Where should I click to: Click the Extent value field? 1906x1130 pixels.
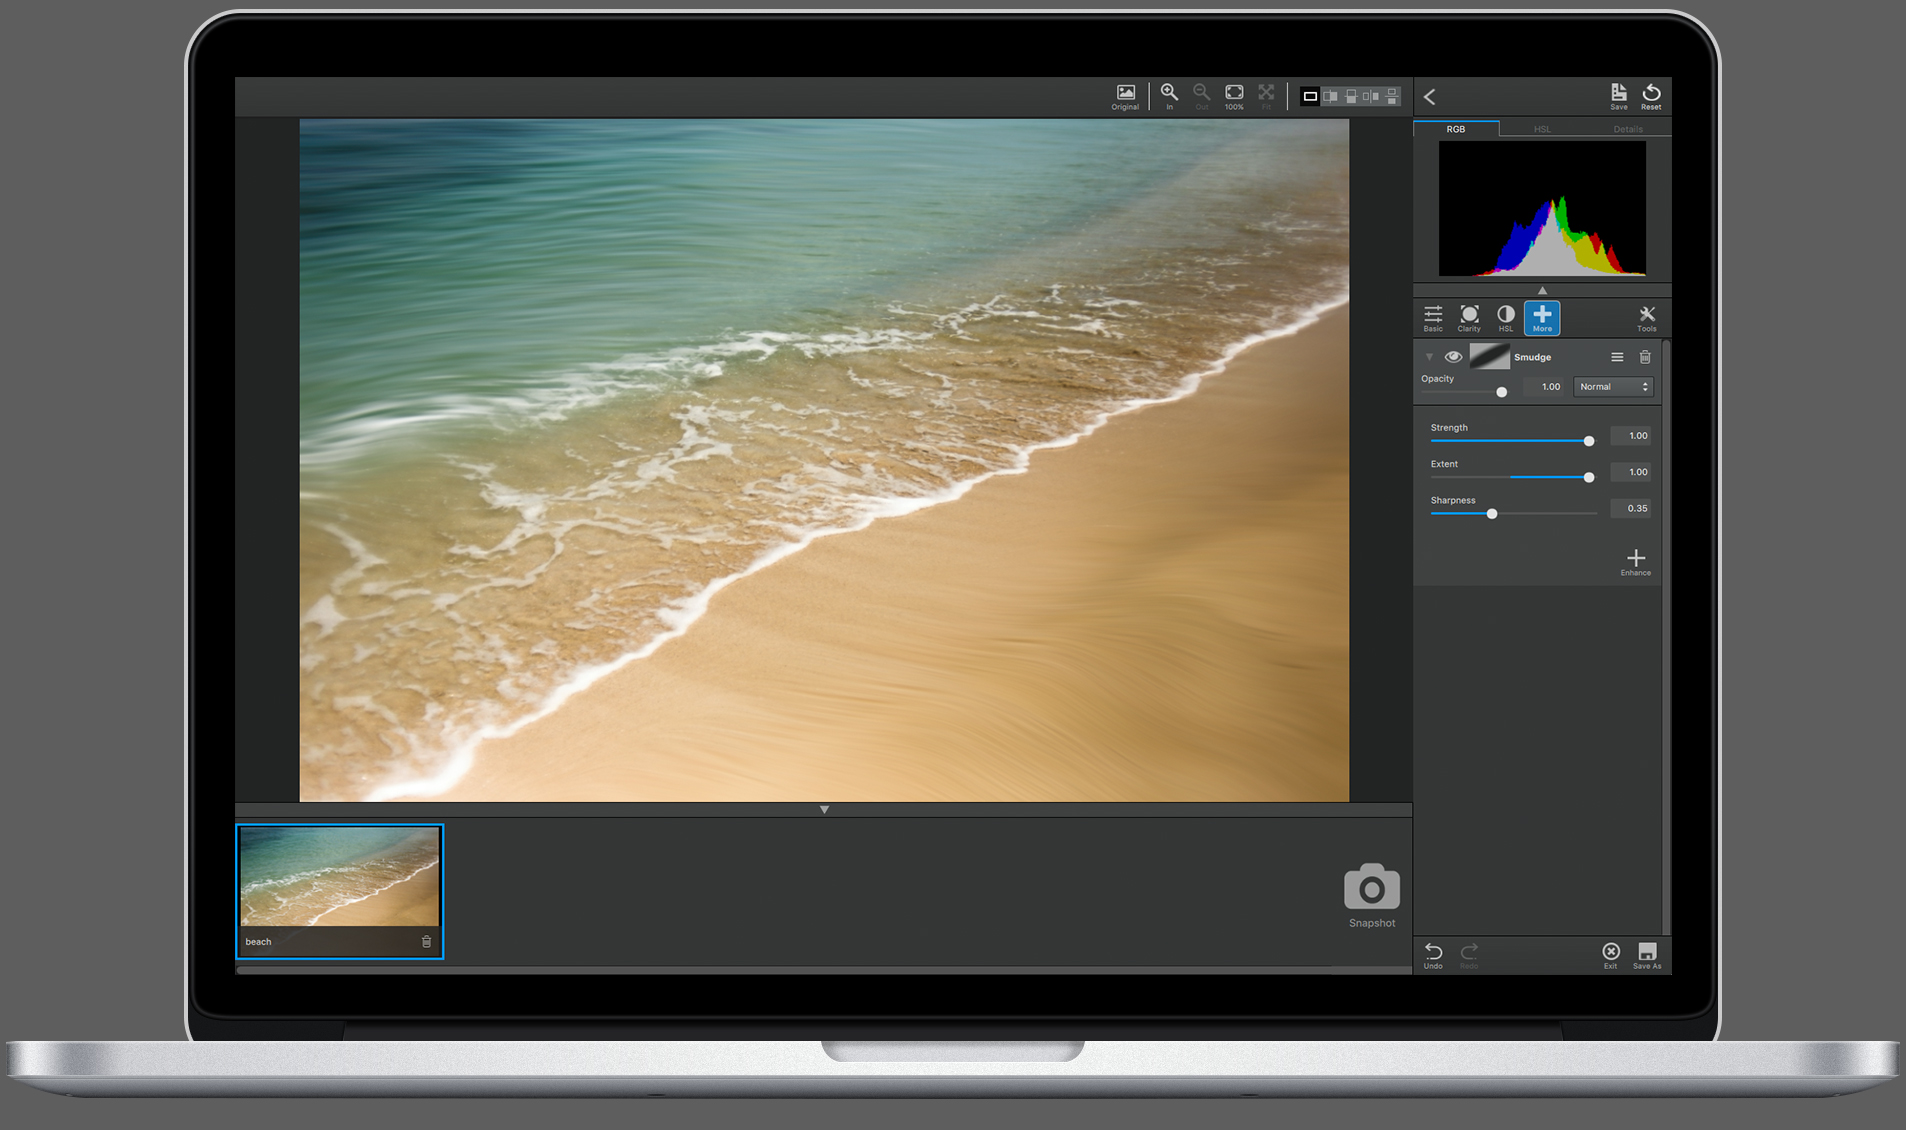point(1631,472)
